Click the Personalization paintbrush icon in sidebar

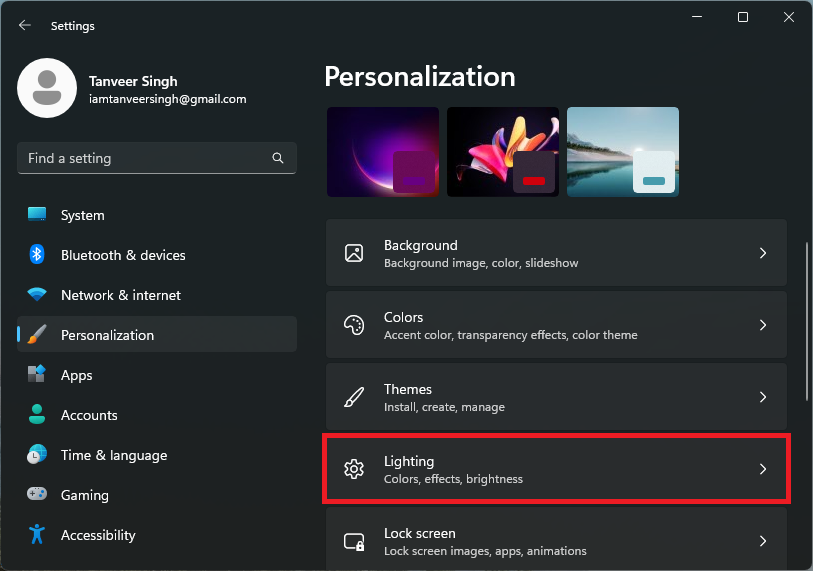tap(37, 335)
